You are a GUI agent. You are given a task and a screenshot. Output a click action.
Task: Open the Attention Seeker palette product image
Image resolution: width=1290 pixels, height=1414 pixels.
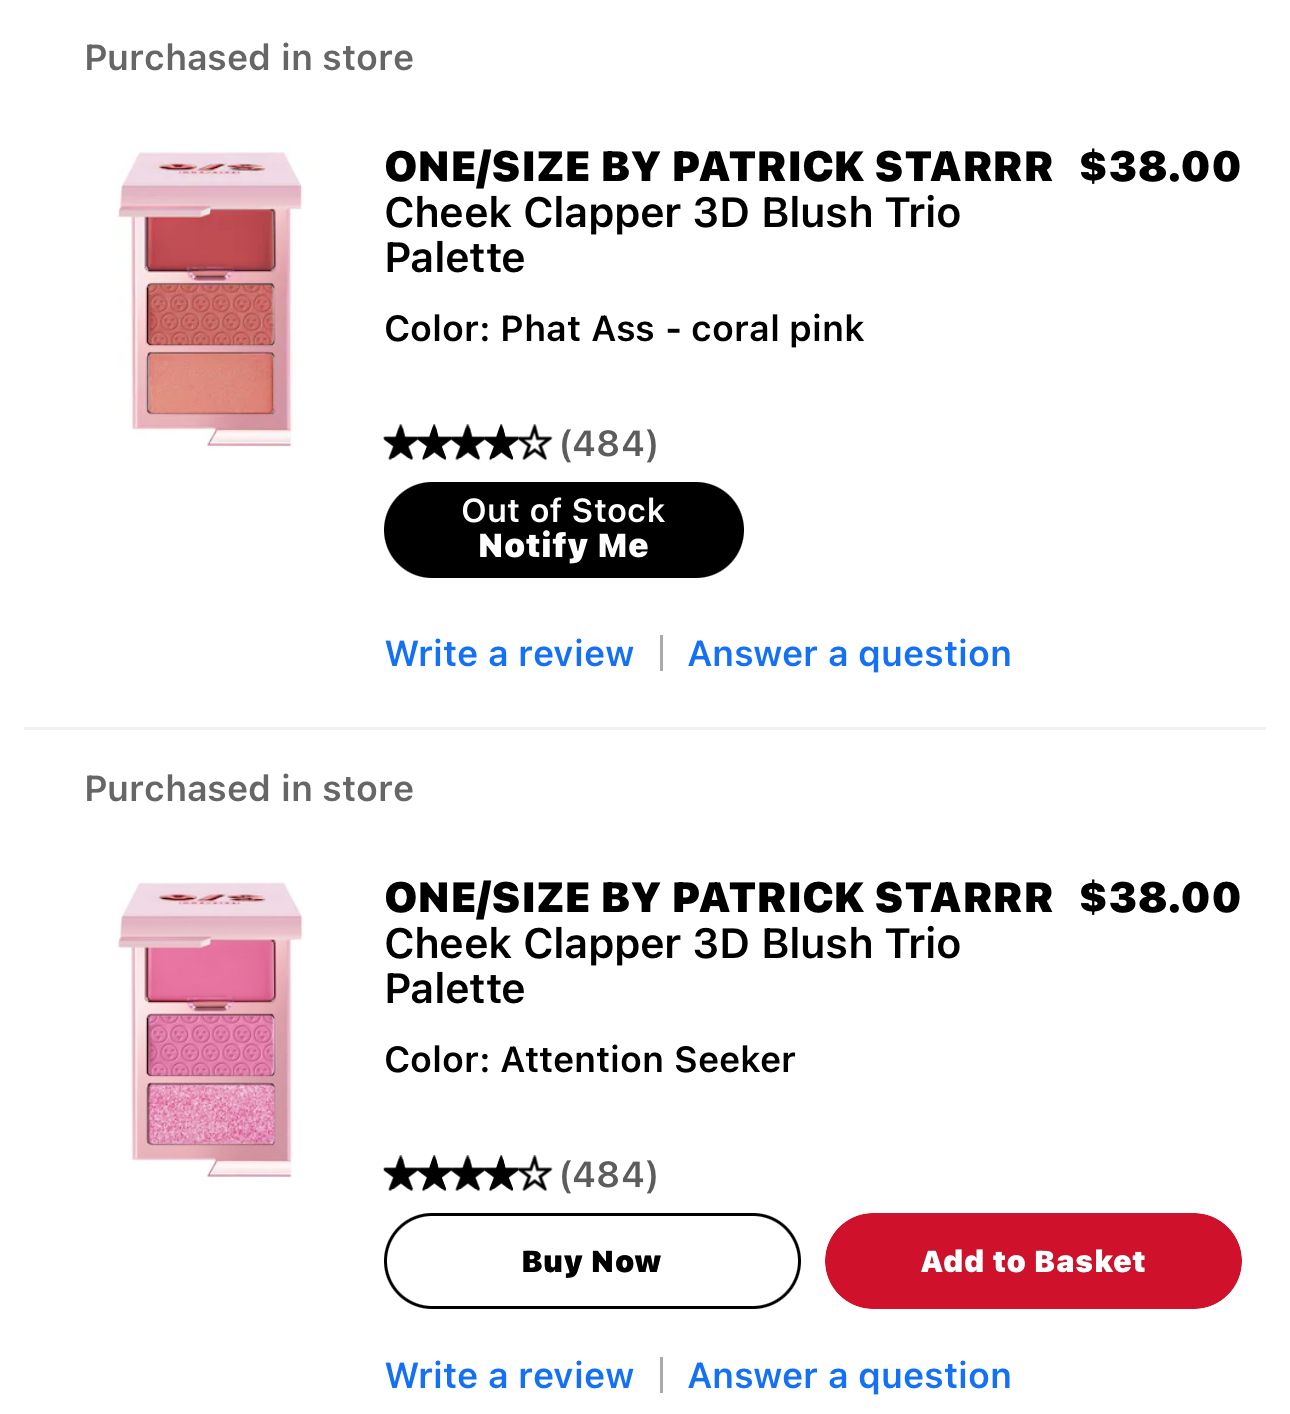point(210,1030)
